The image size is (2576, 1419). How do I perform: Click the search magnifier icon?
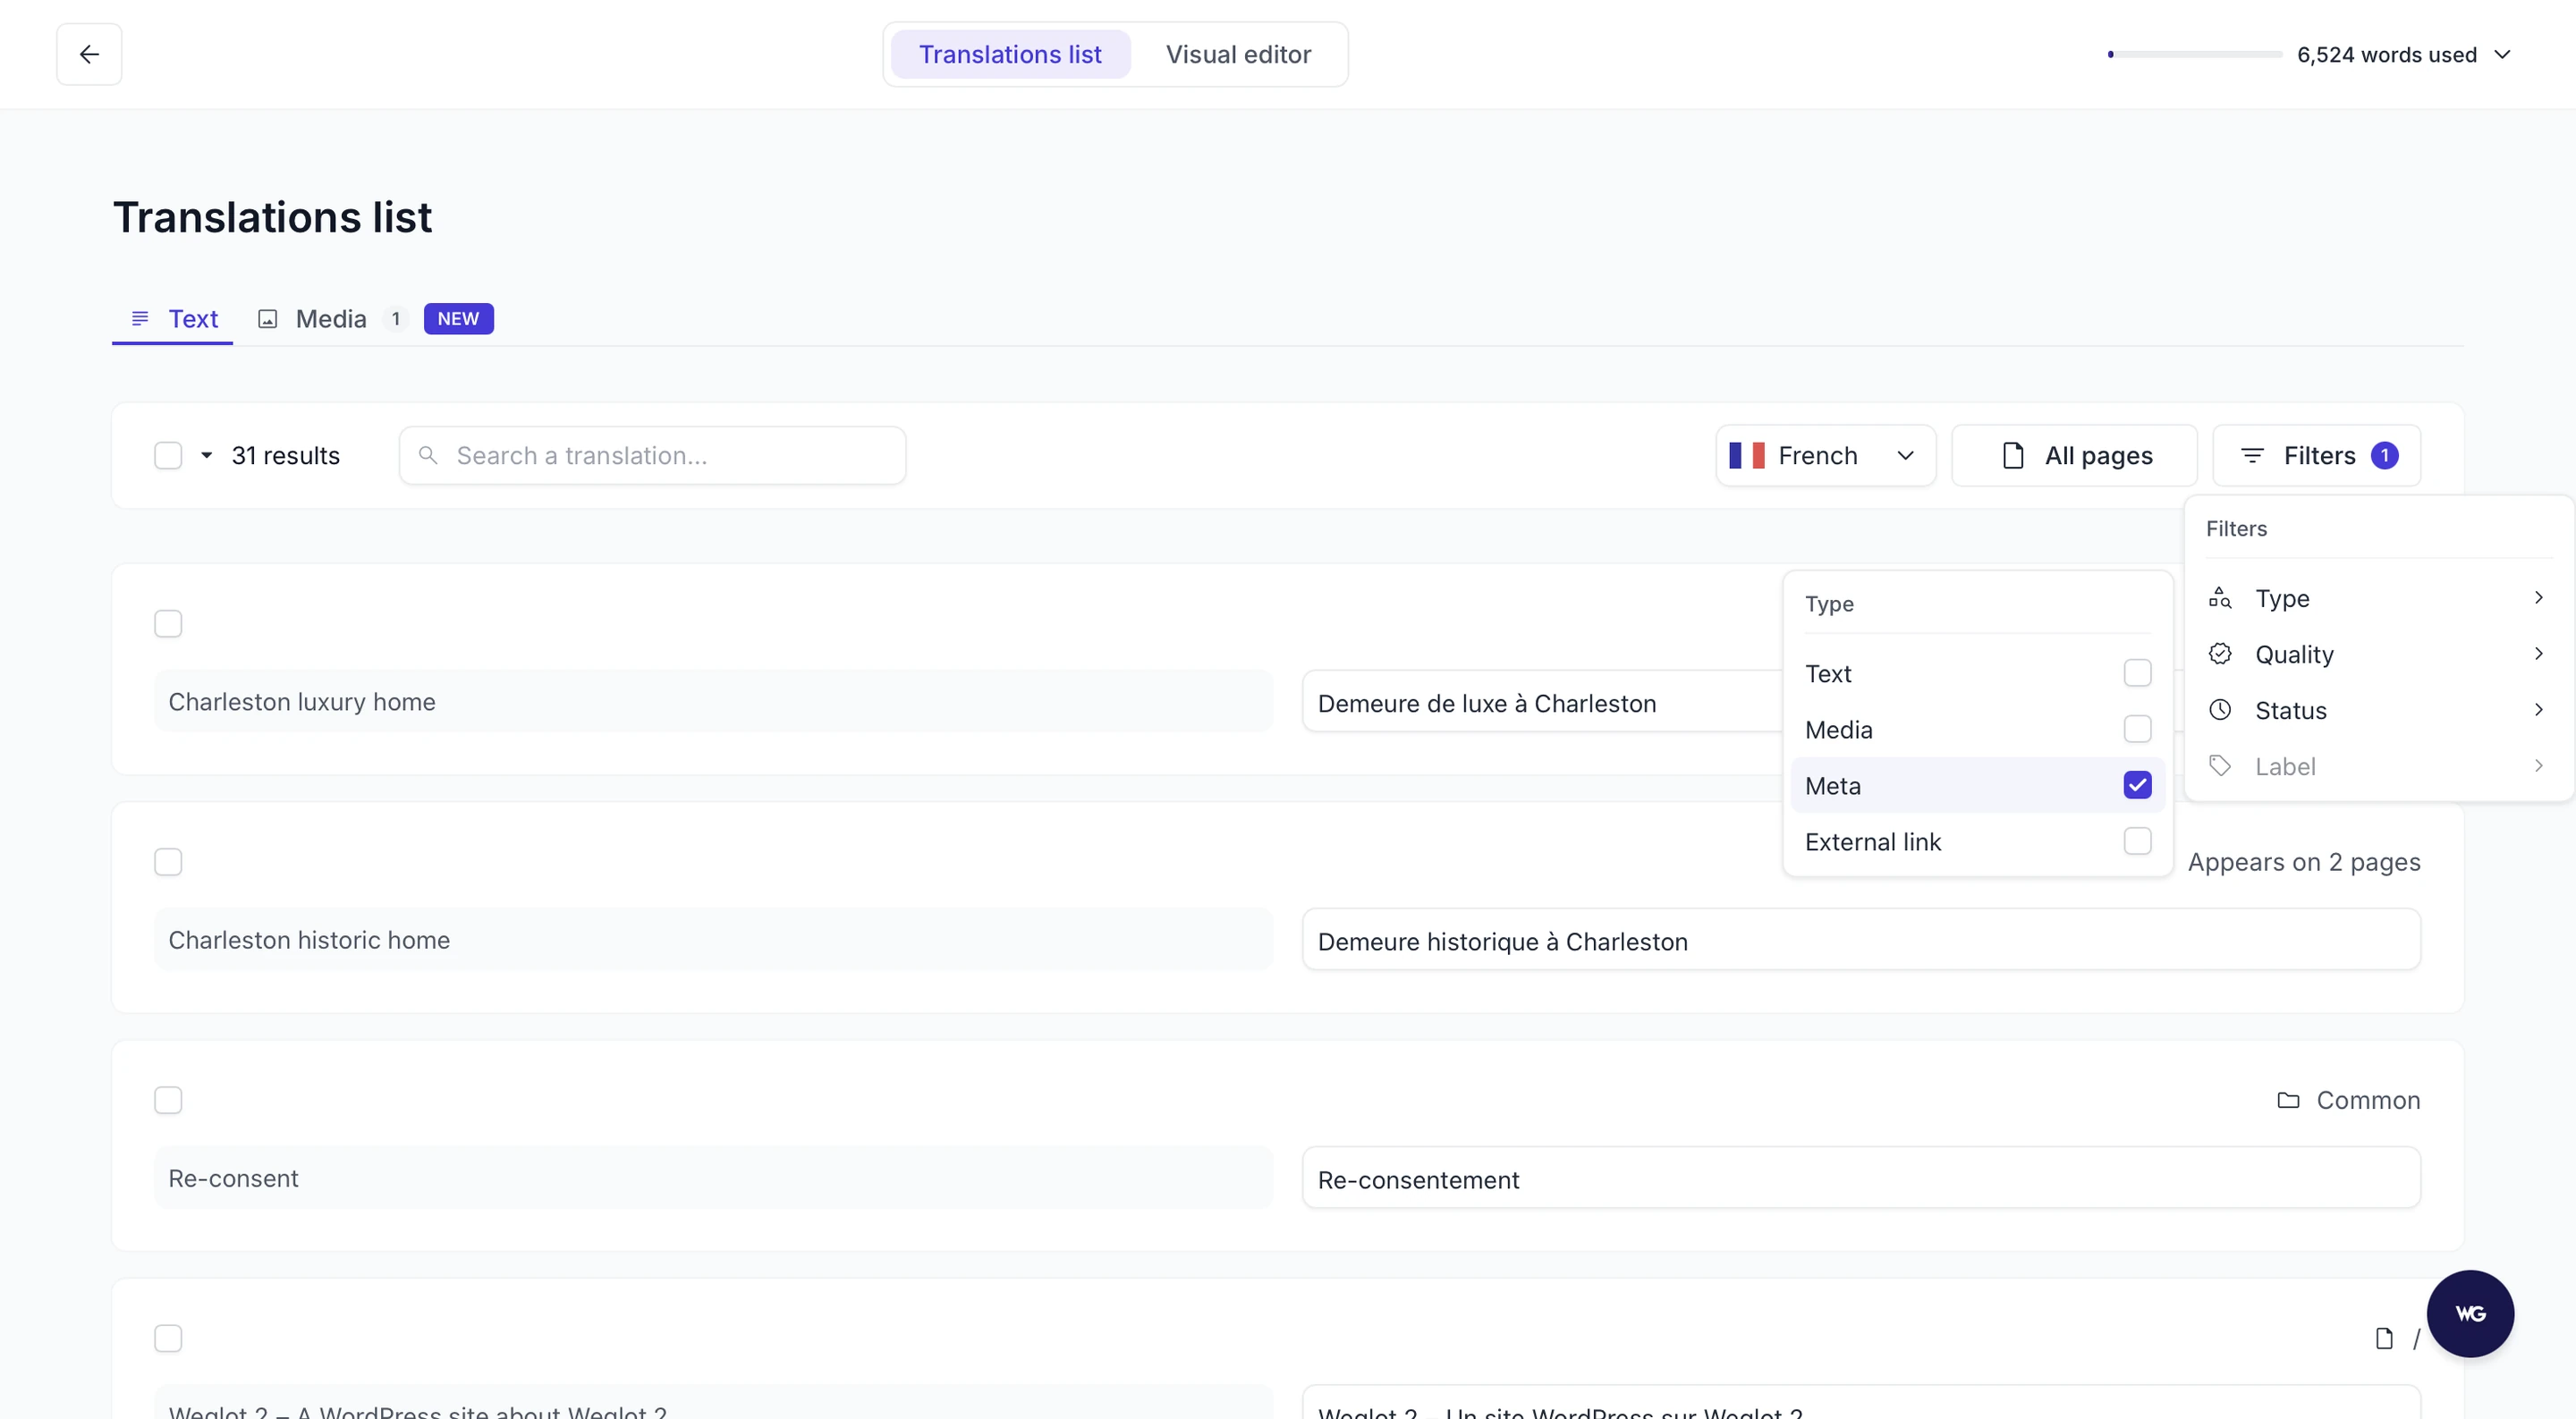pos(428,455)
